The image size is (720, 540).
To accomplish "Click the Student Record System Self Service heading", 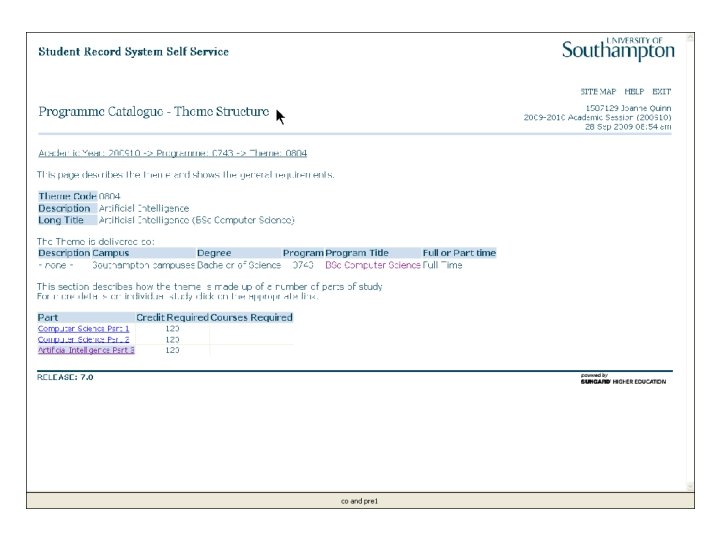I will [133, 51].
